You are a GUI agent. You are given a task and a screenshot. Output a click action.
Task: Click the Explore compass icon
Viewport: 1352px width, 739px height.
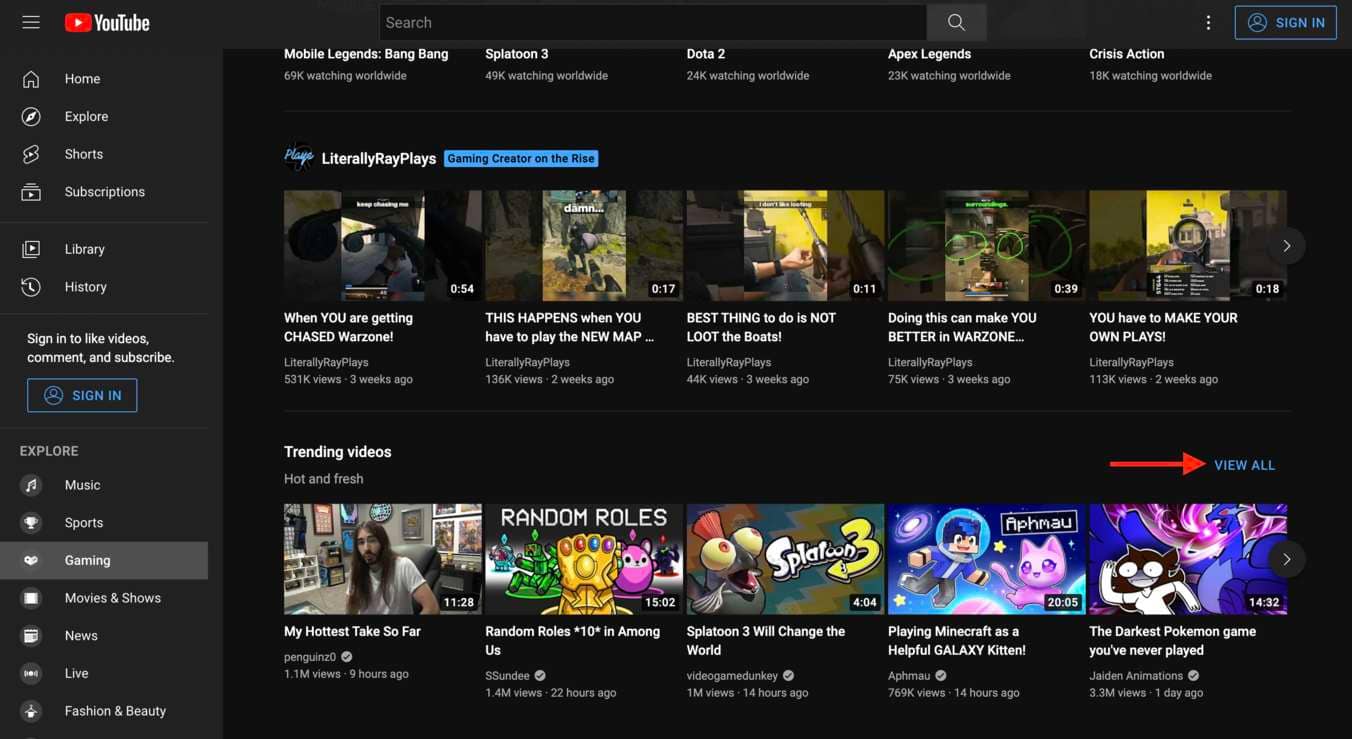click(x=31, y=117)
